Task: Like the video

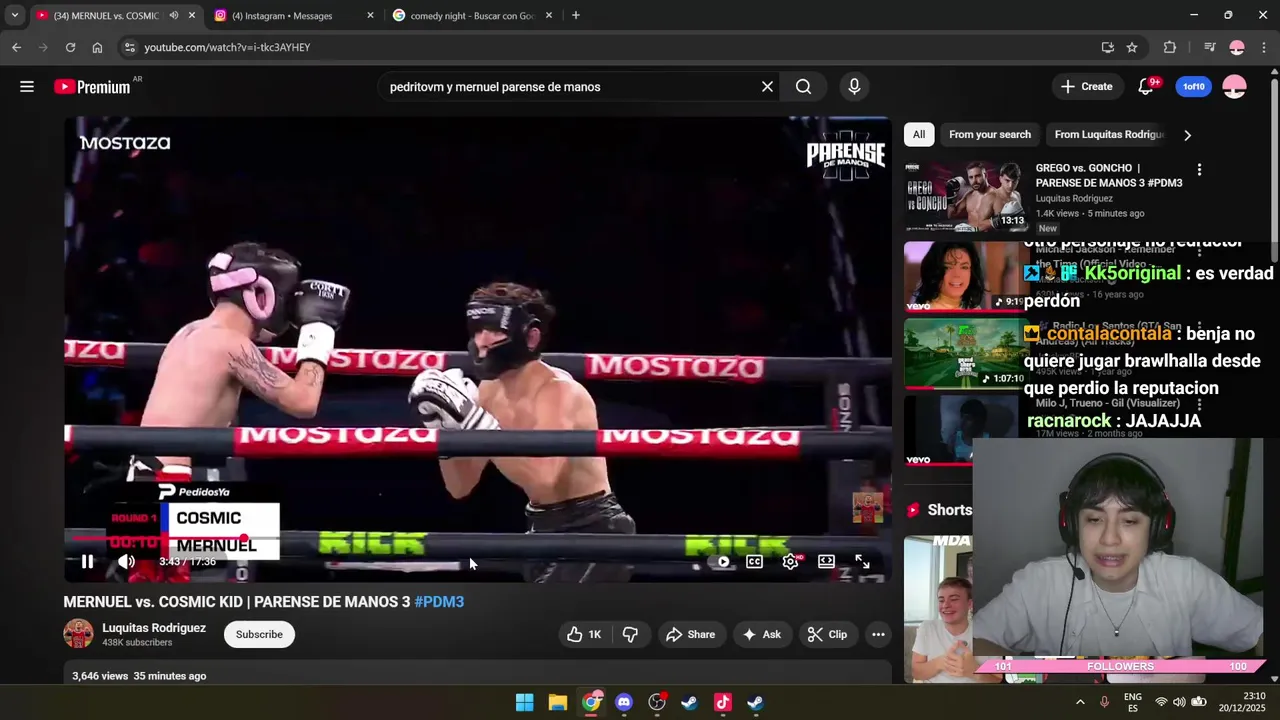Action: pos(584,634)
